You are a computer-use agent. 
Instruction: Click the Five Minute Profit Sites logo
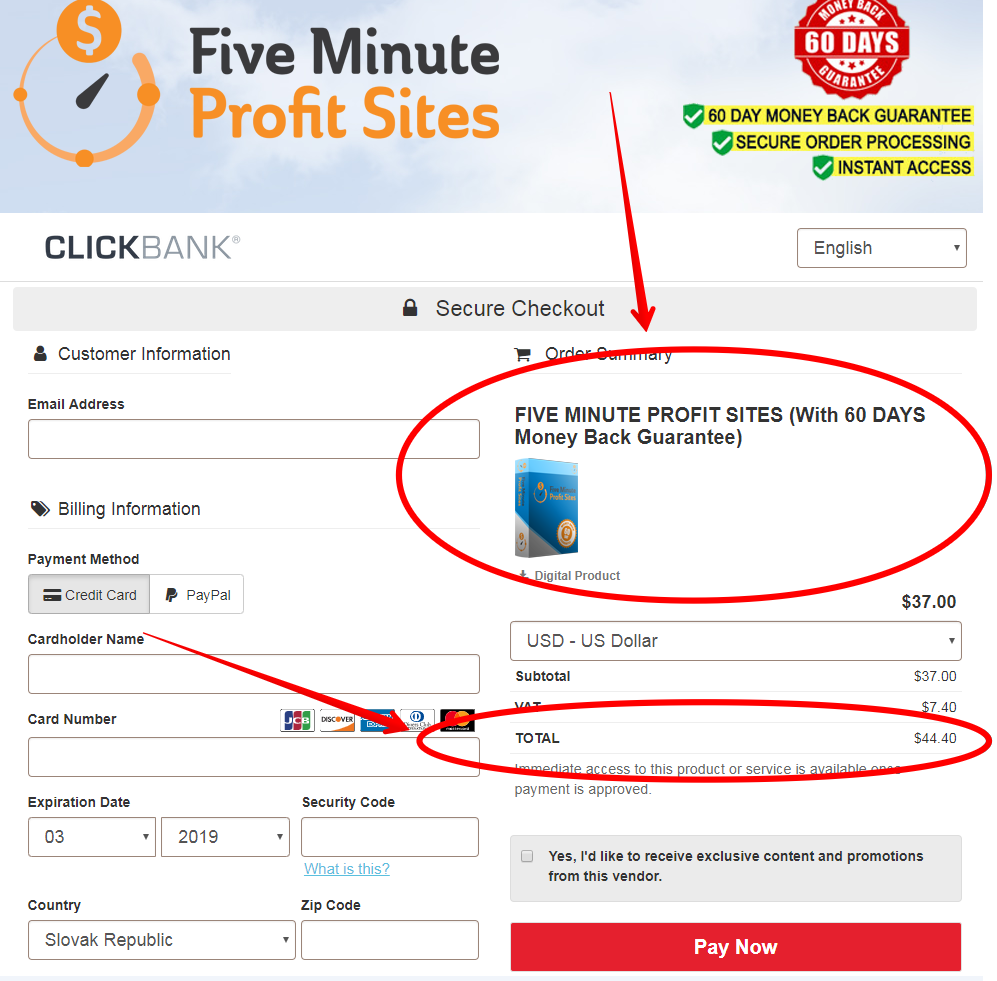258,83
